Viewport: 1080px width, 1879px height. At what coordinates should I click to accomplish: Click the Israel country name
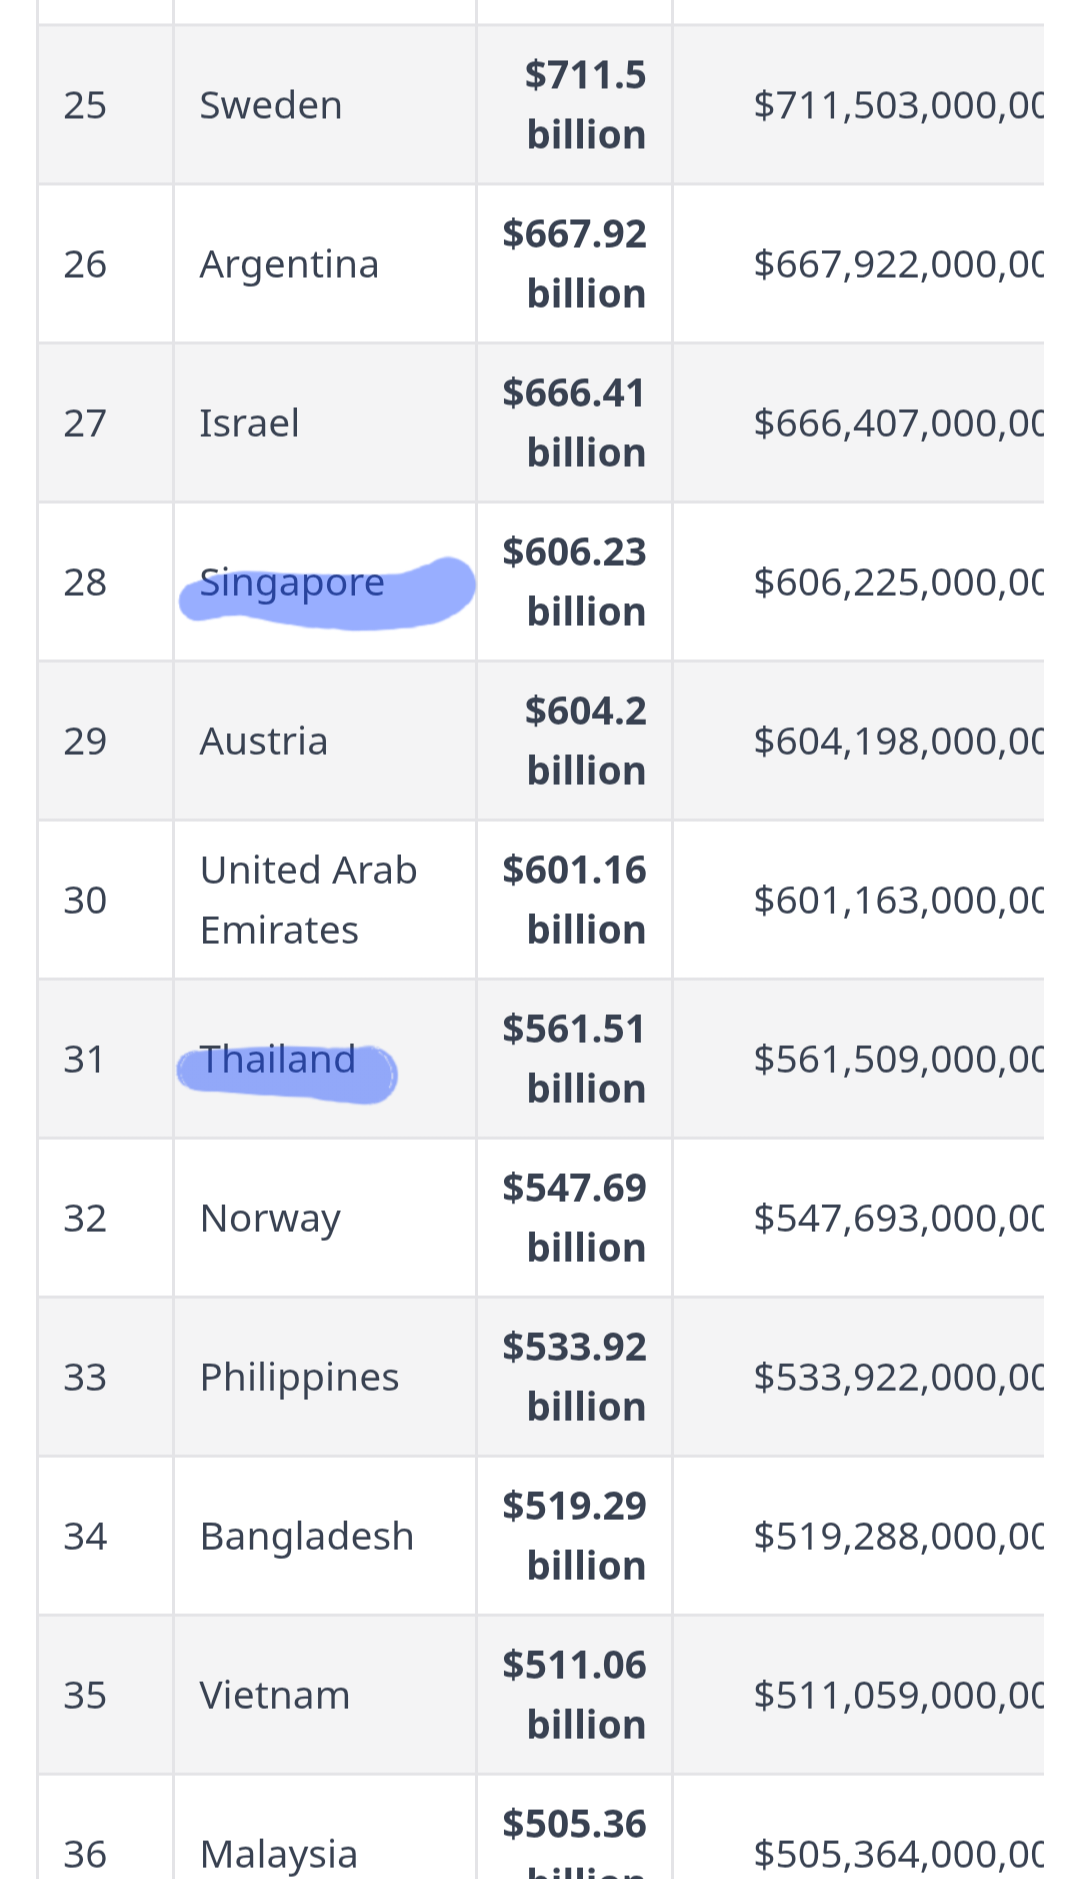[x=249, y=423]
